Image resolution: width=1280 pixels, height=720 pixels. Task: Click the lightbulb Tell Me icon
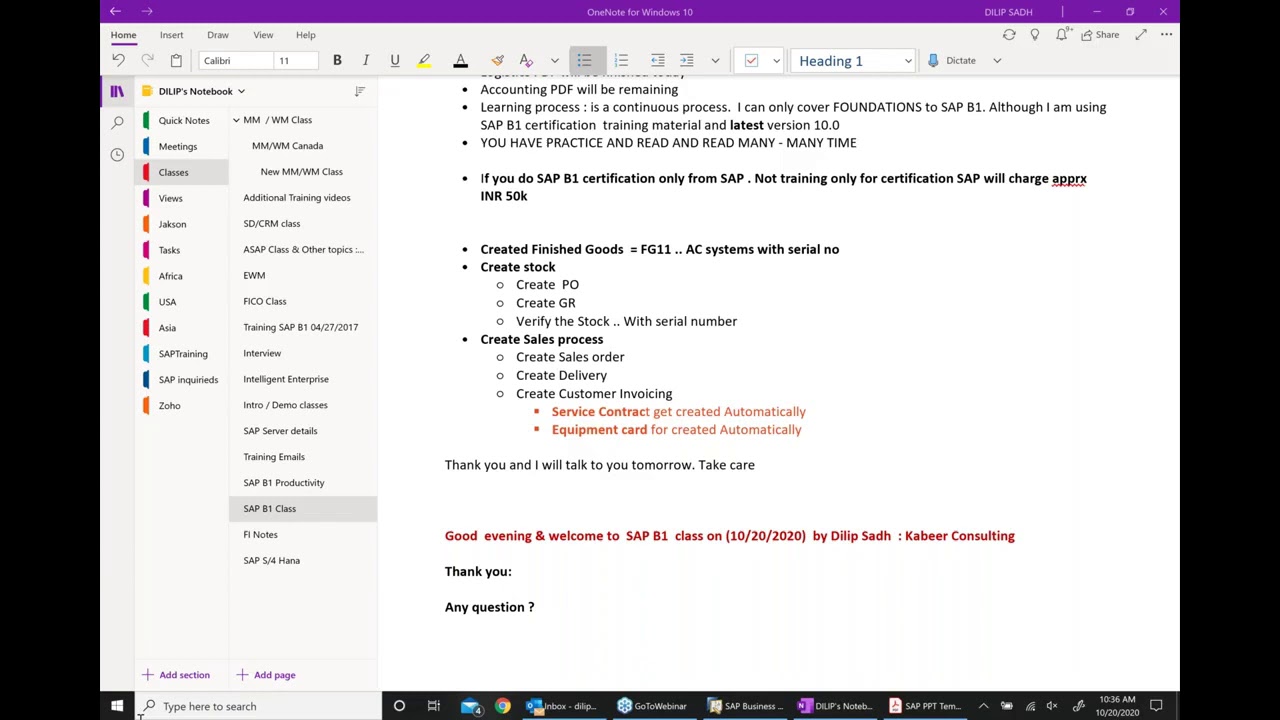click(x=1035, y=35)
